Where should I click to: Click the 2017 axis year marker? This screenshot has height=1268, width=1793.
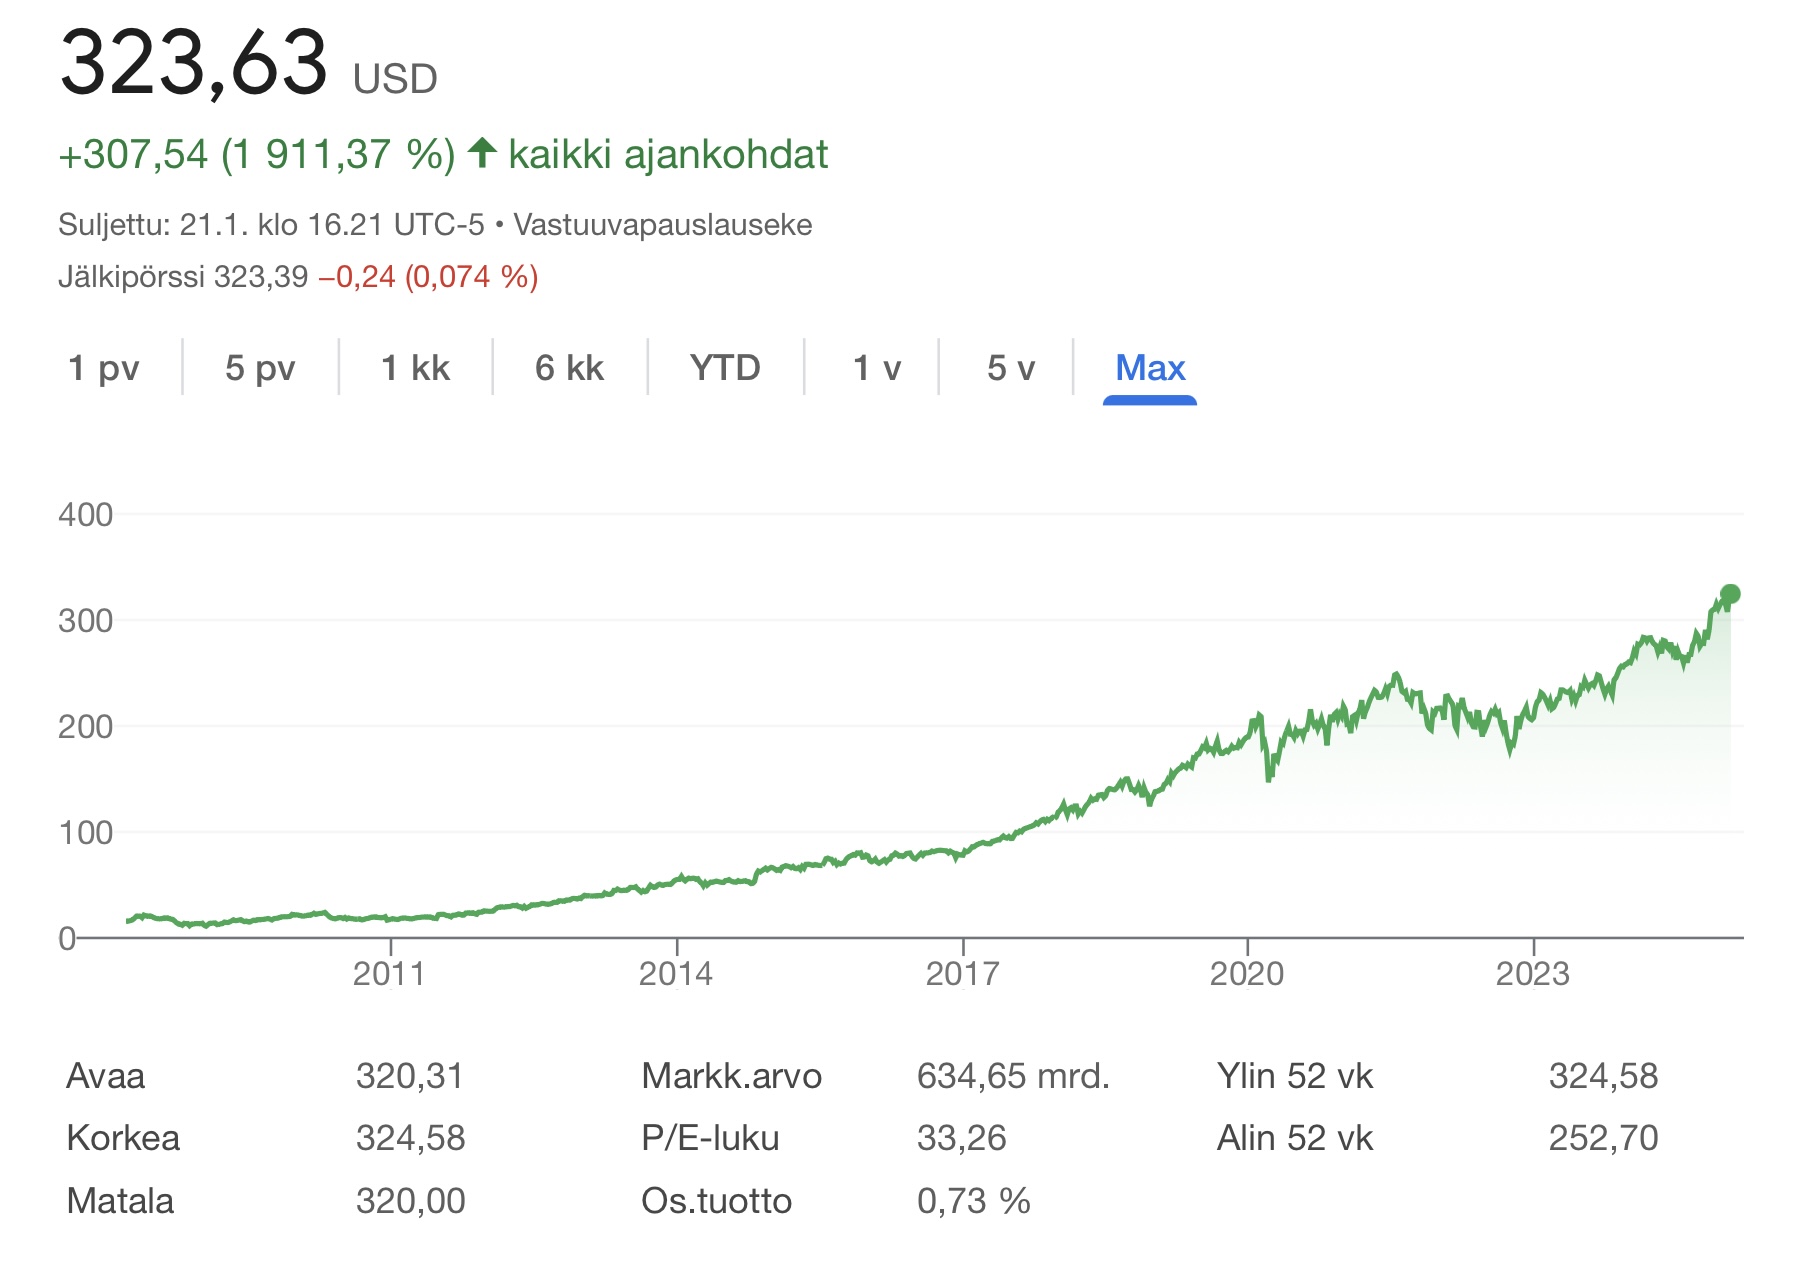(962, 974)
